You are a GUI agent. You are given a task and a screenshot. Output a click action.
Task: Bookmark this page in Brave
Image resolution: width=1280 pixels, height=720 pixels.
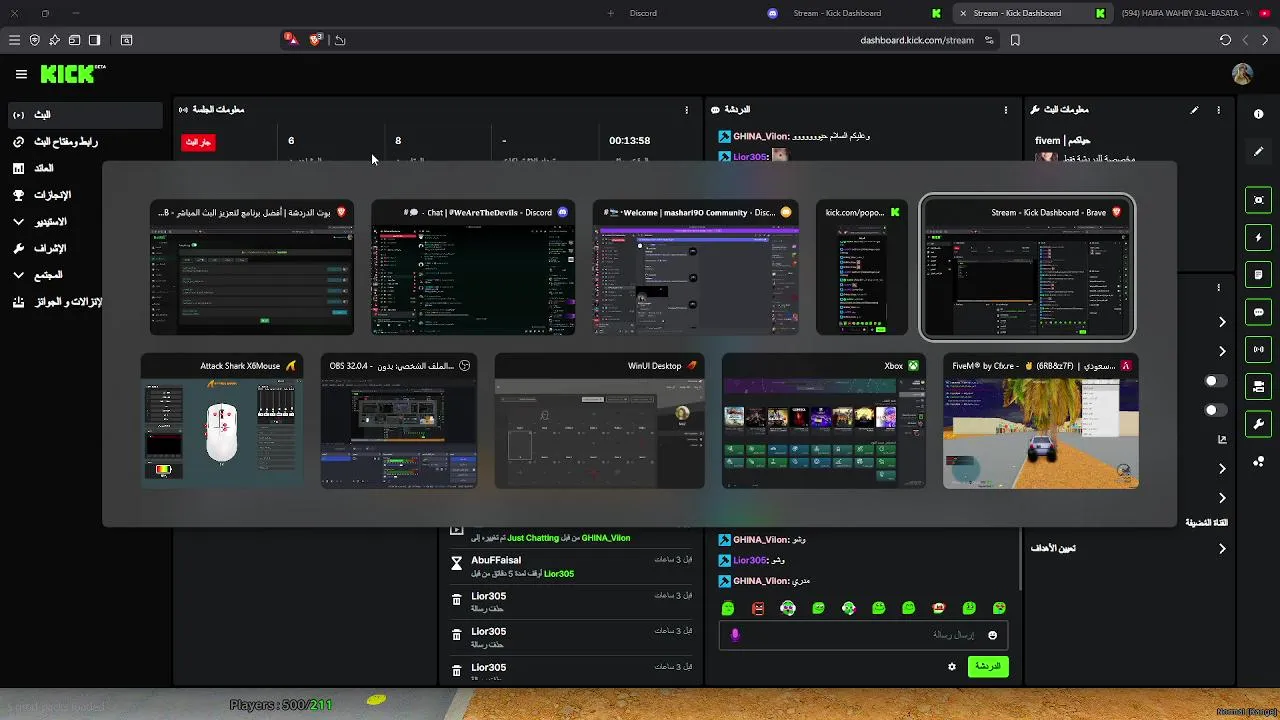[x=1015, y=40]
